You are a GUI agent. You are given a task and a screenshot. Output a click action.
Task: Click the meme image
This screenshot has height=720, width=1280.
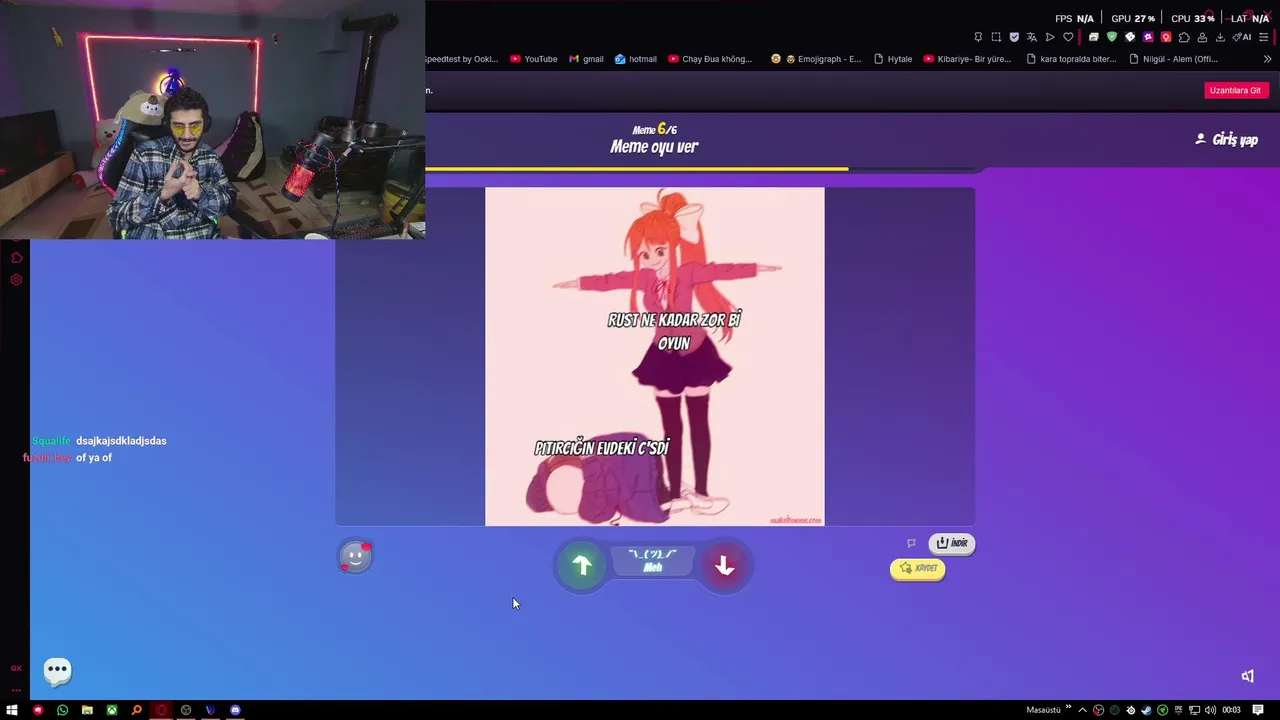pyautogui.click(x=655, y=356)
